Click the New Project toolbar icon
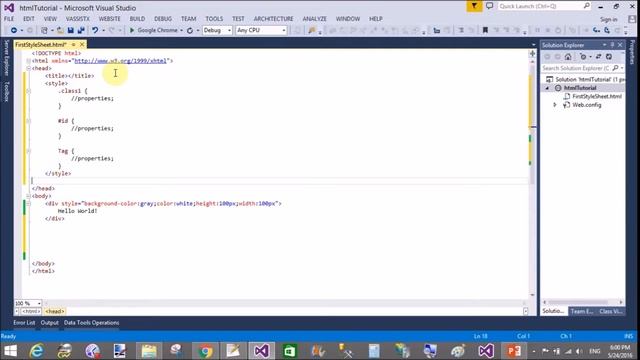 pyautogui.click(x=44, y=30)
